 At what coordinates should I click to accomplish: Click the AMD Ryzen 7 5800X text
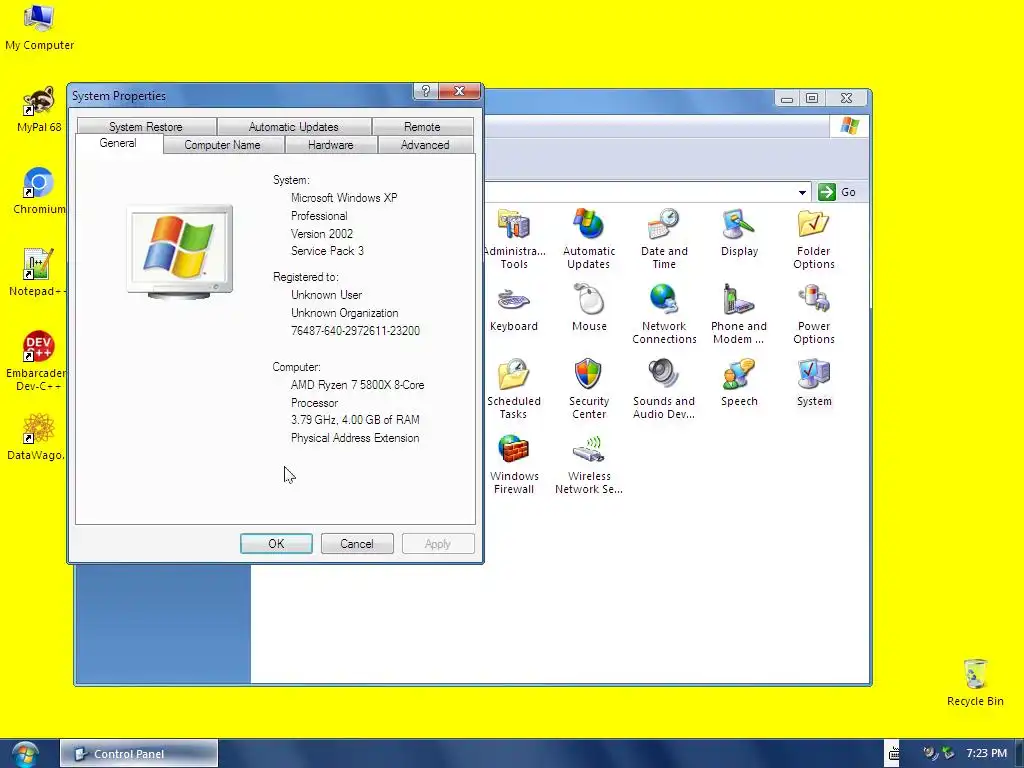tap(357, 385)
